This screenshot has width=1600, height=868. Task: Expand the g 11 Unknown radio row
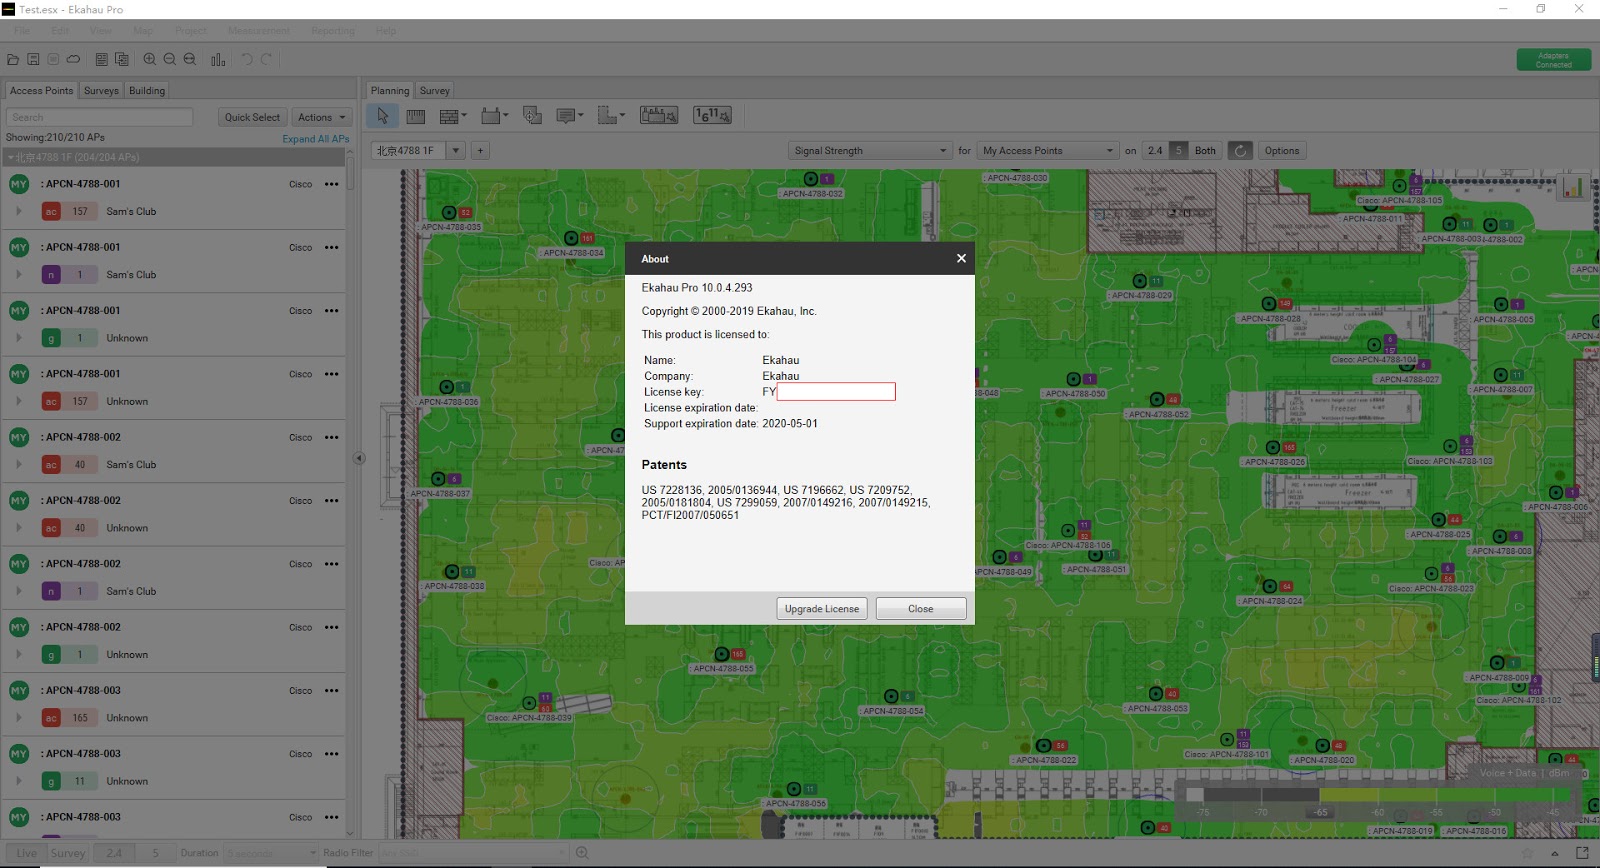[x=18, y=781]
